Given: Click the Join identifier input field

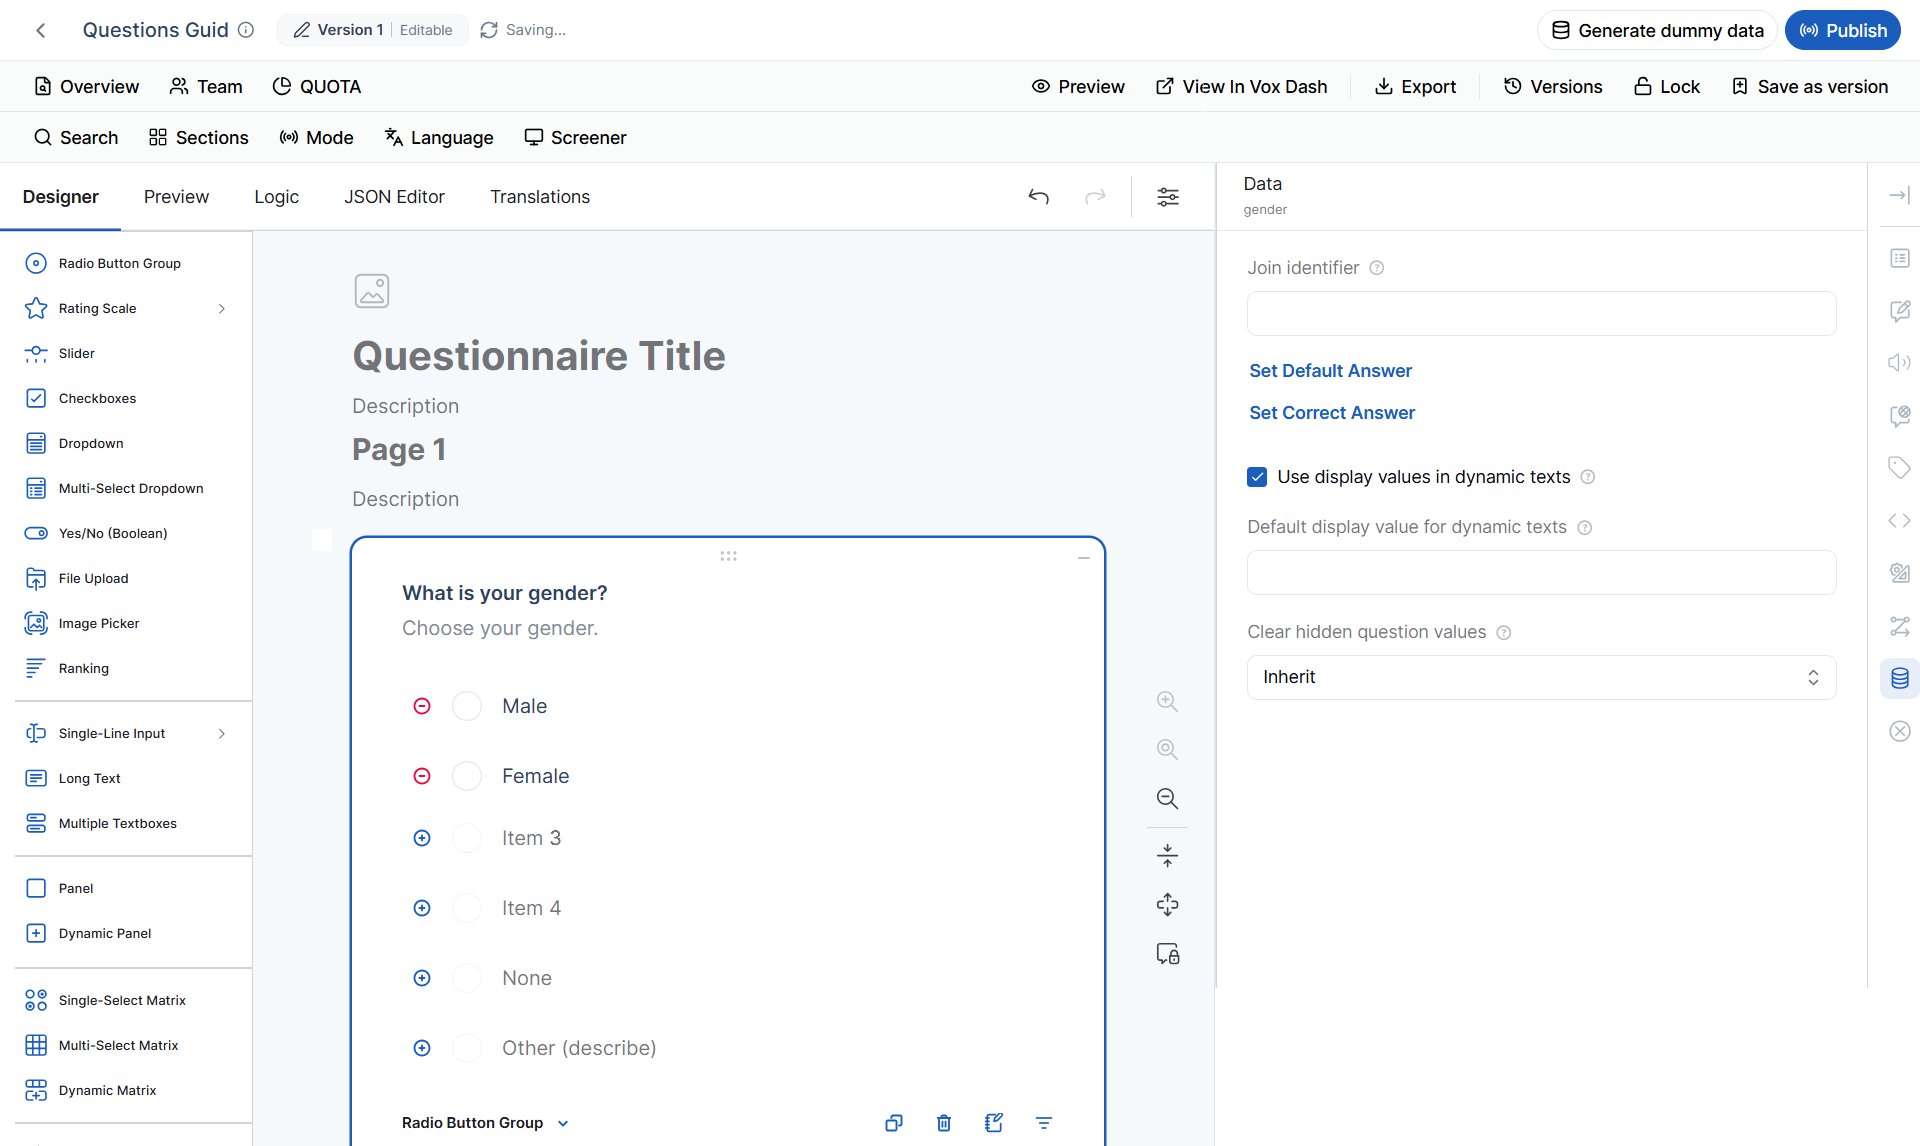Looking at the screenshot, I should 1541,313.
